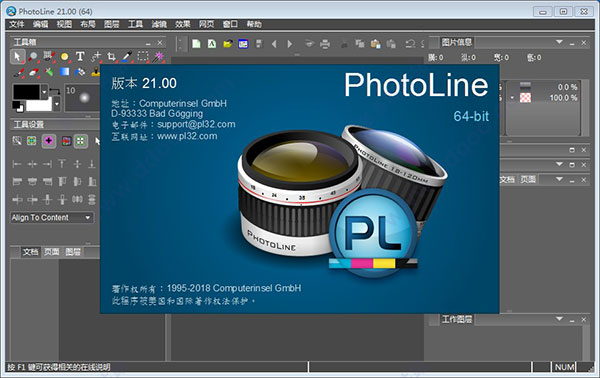The image size is (600, 378).
Task: Click the copy icon in toolbar
Action: 360,44
